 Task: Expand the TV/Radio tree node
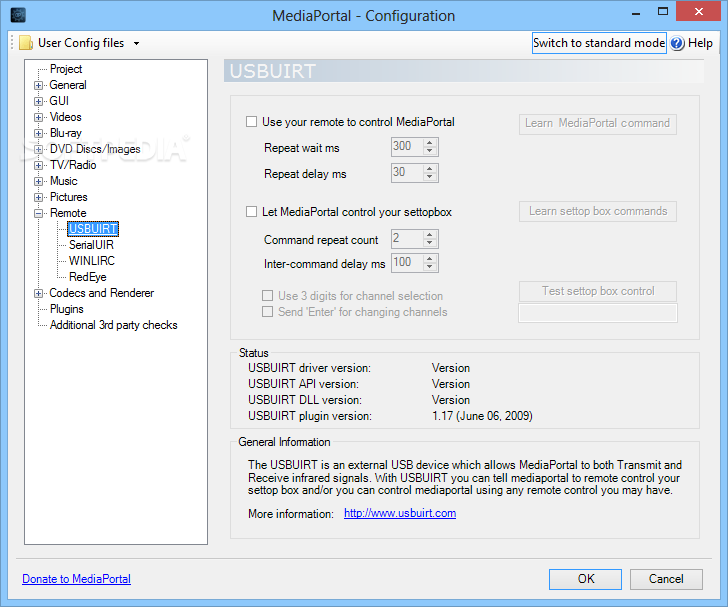(39, 165)
